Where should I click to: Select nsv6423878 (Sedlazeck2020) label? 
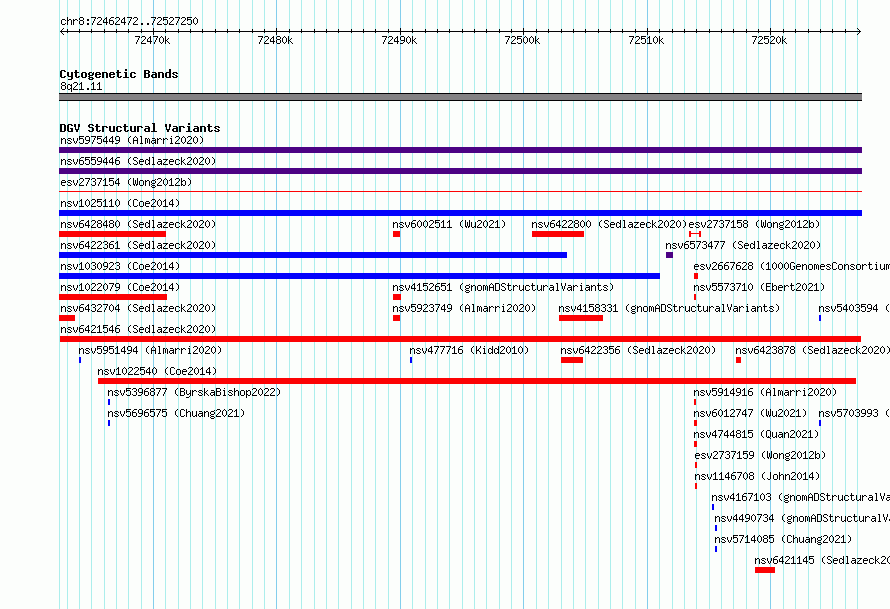tap(812, 350)
